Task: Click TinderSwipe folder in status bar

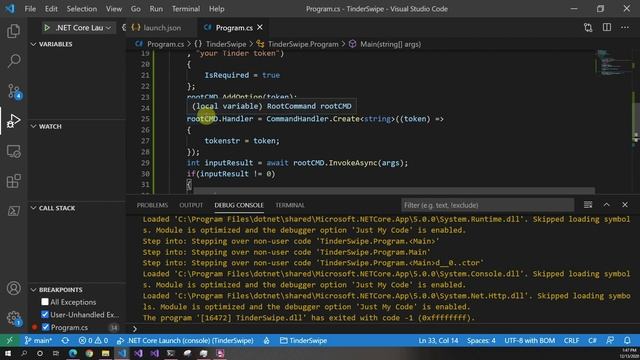Action: (x=303, y=340)
